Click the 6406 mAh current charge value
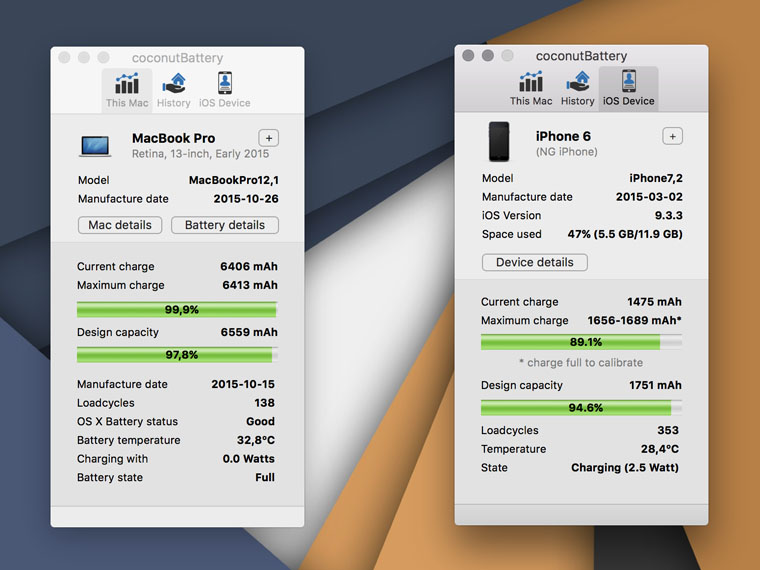 click(249, 267)
